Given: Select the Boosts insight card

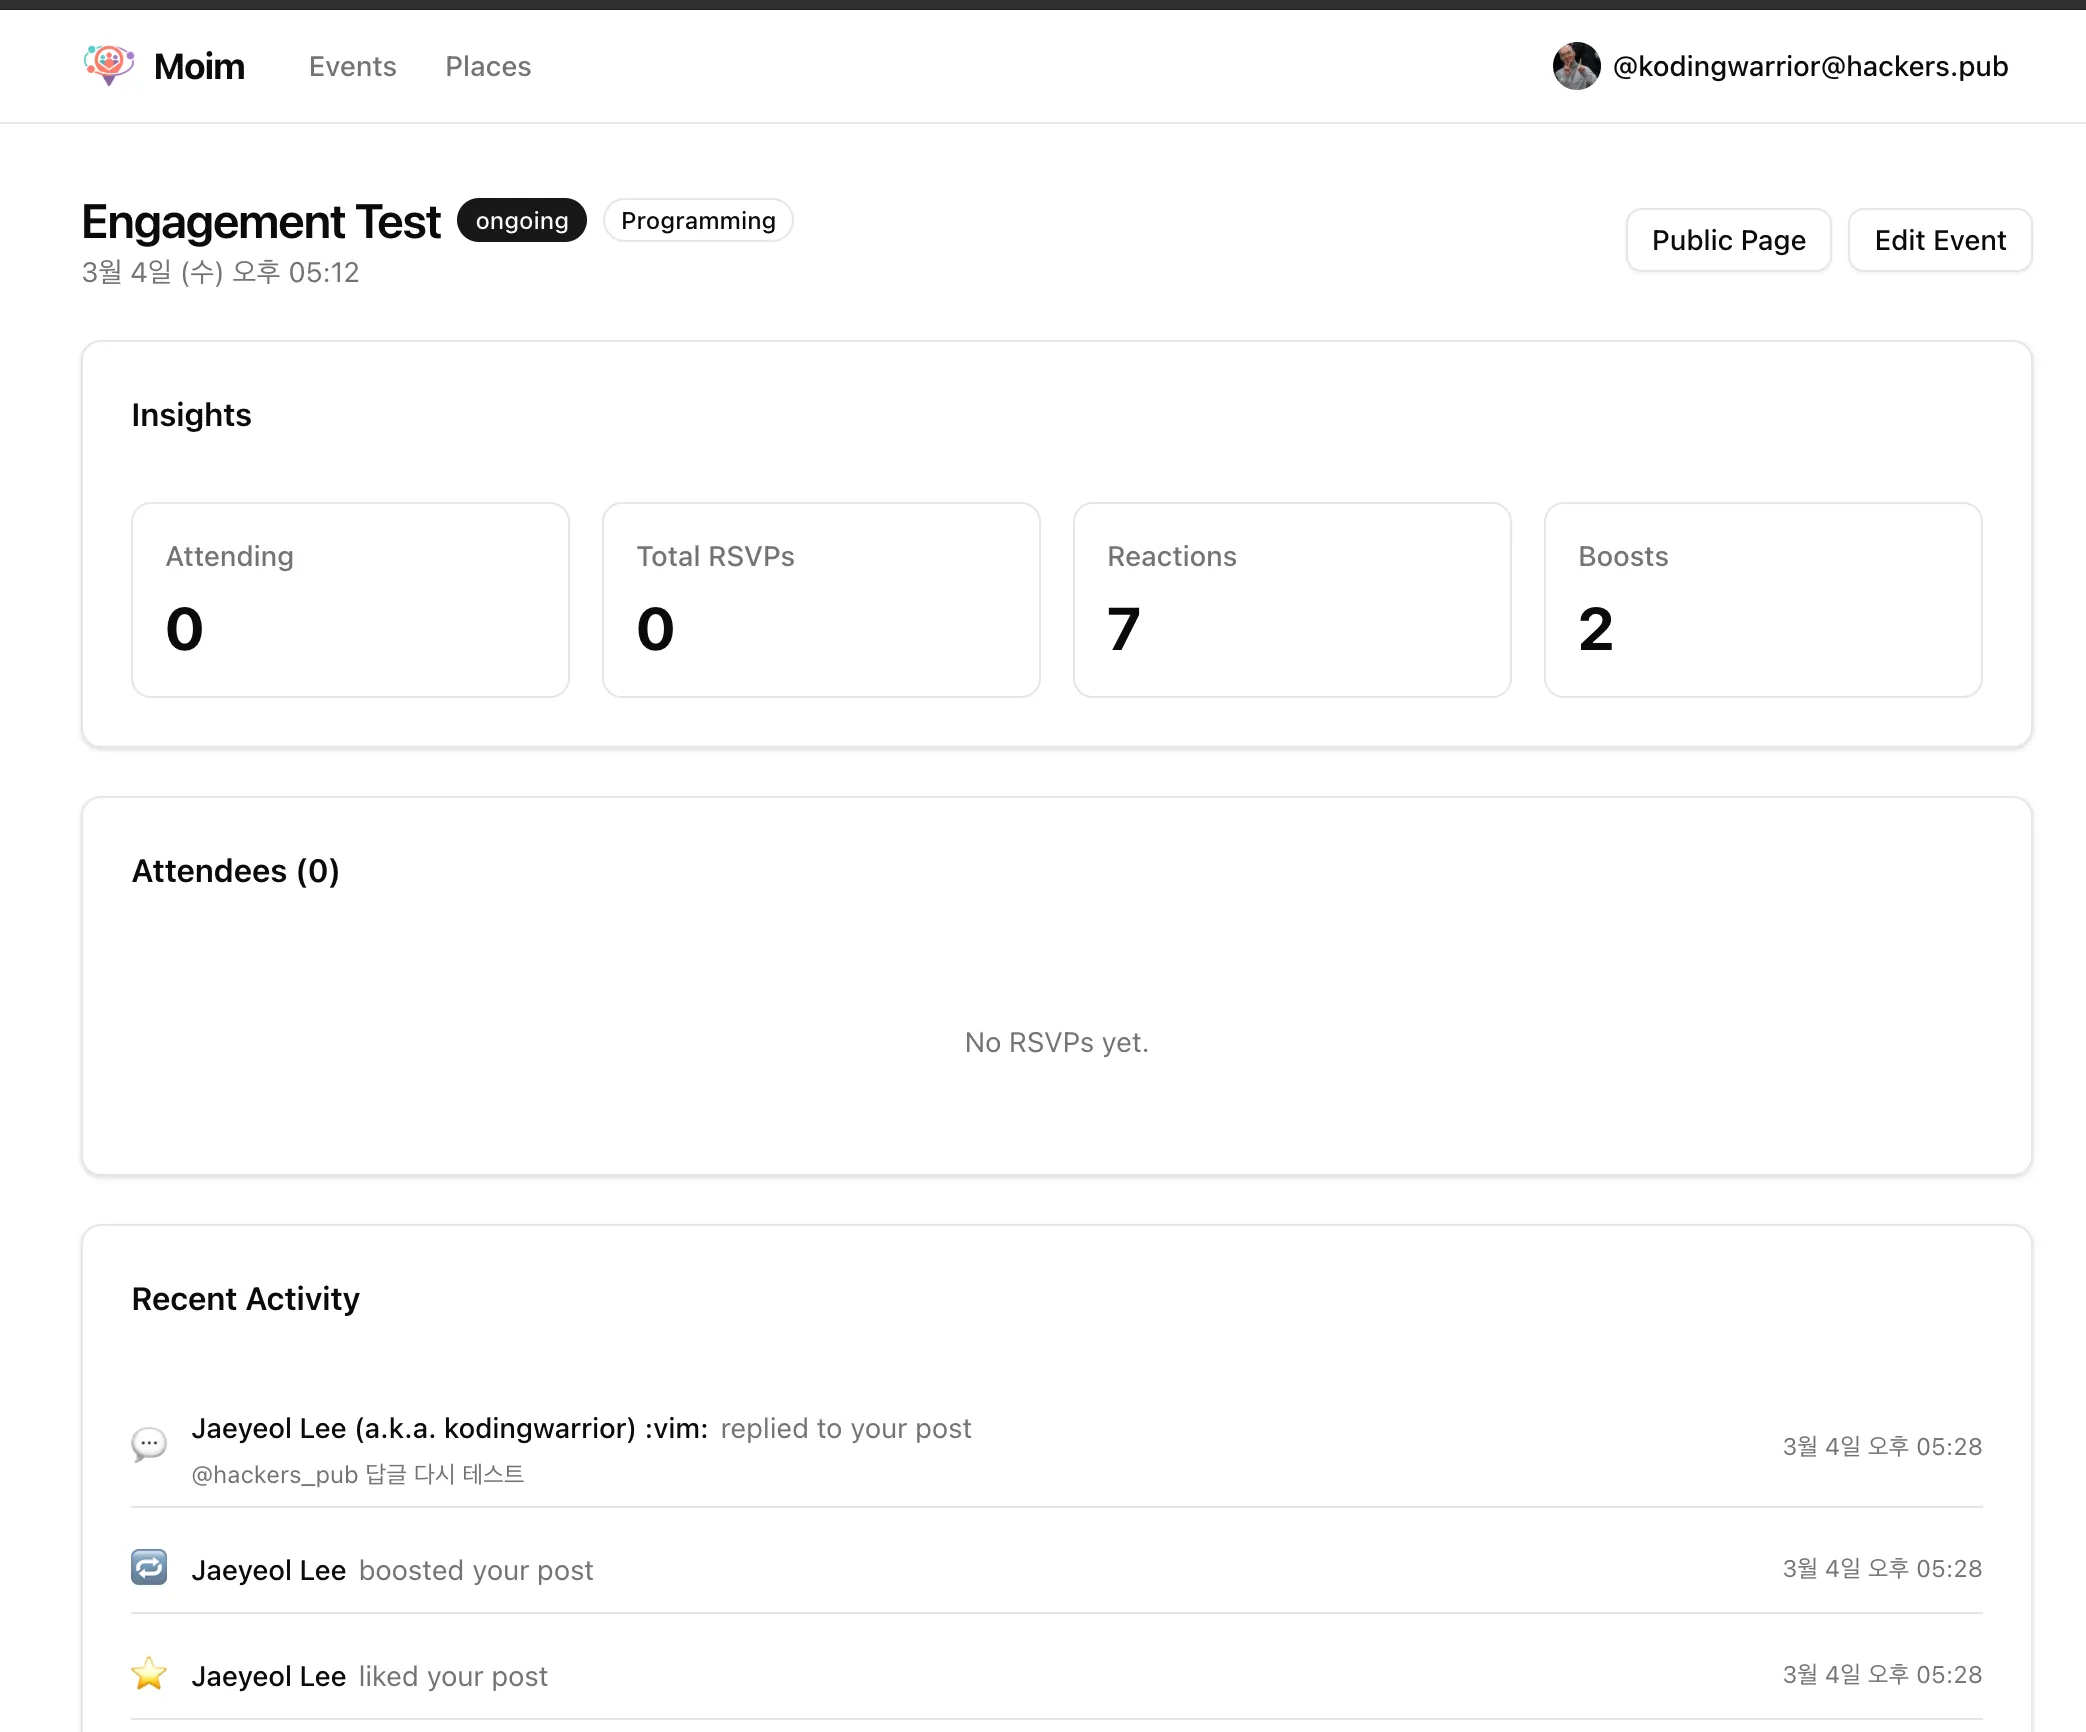Looking at the screenshot, I should [1762, 599].
